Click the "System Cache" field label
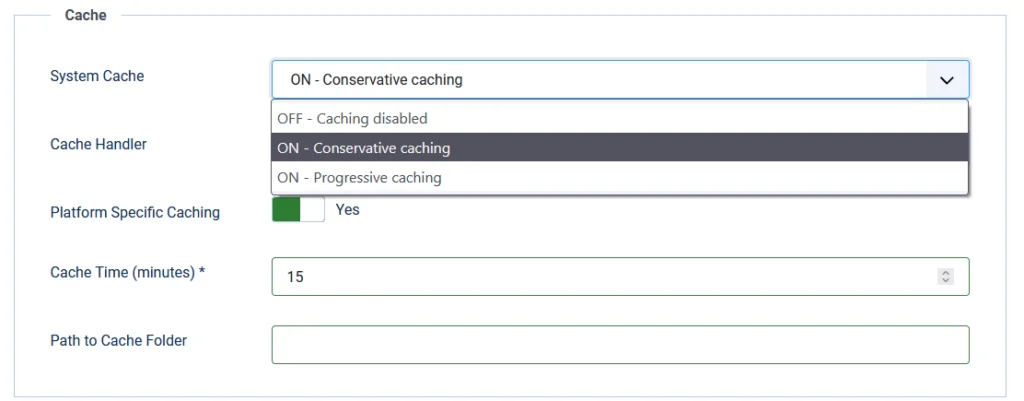This screenshot has height=401, width=1024. (x=97, y=76)
